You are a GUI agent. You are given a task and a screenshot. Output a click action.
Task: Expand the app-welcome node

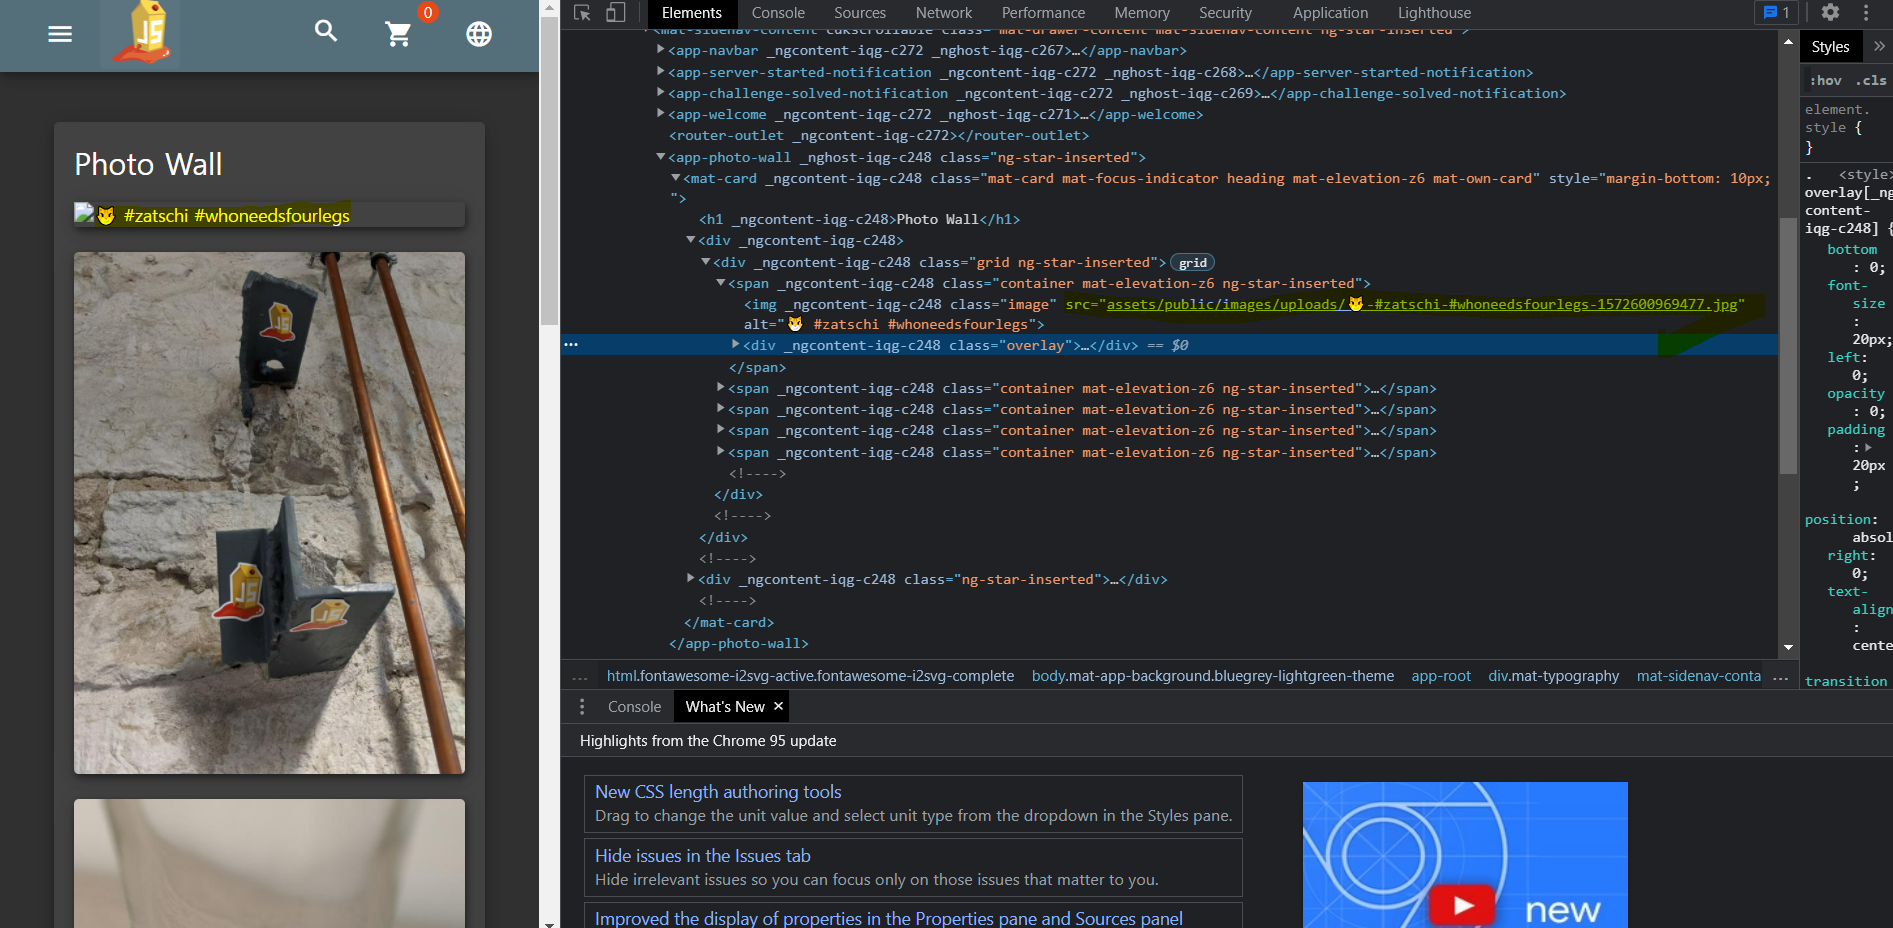660,113
